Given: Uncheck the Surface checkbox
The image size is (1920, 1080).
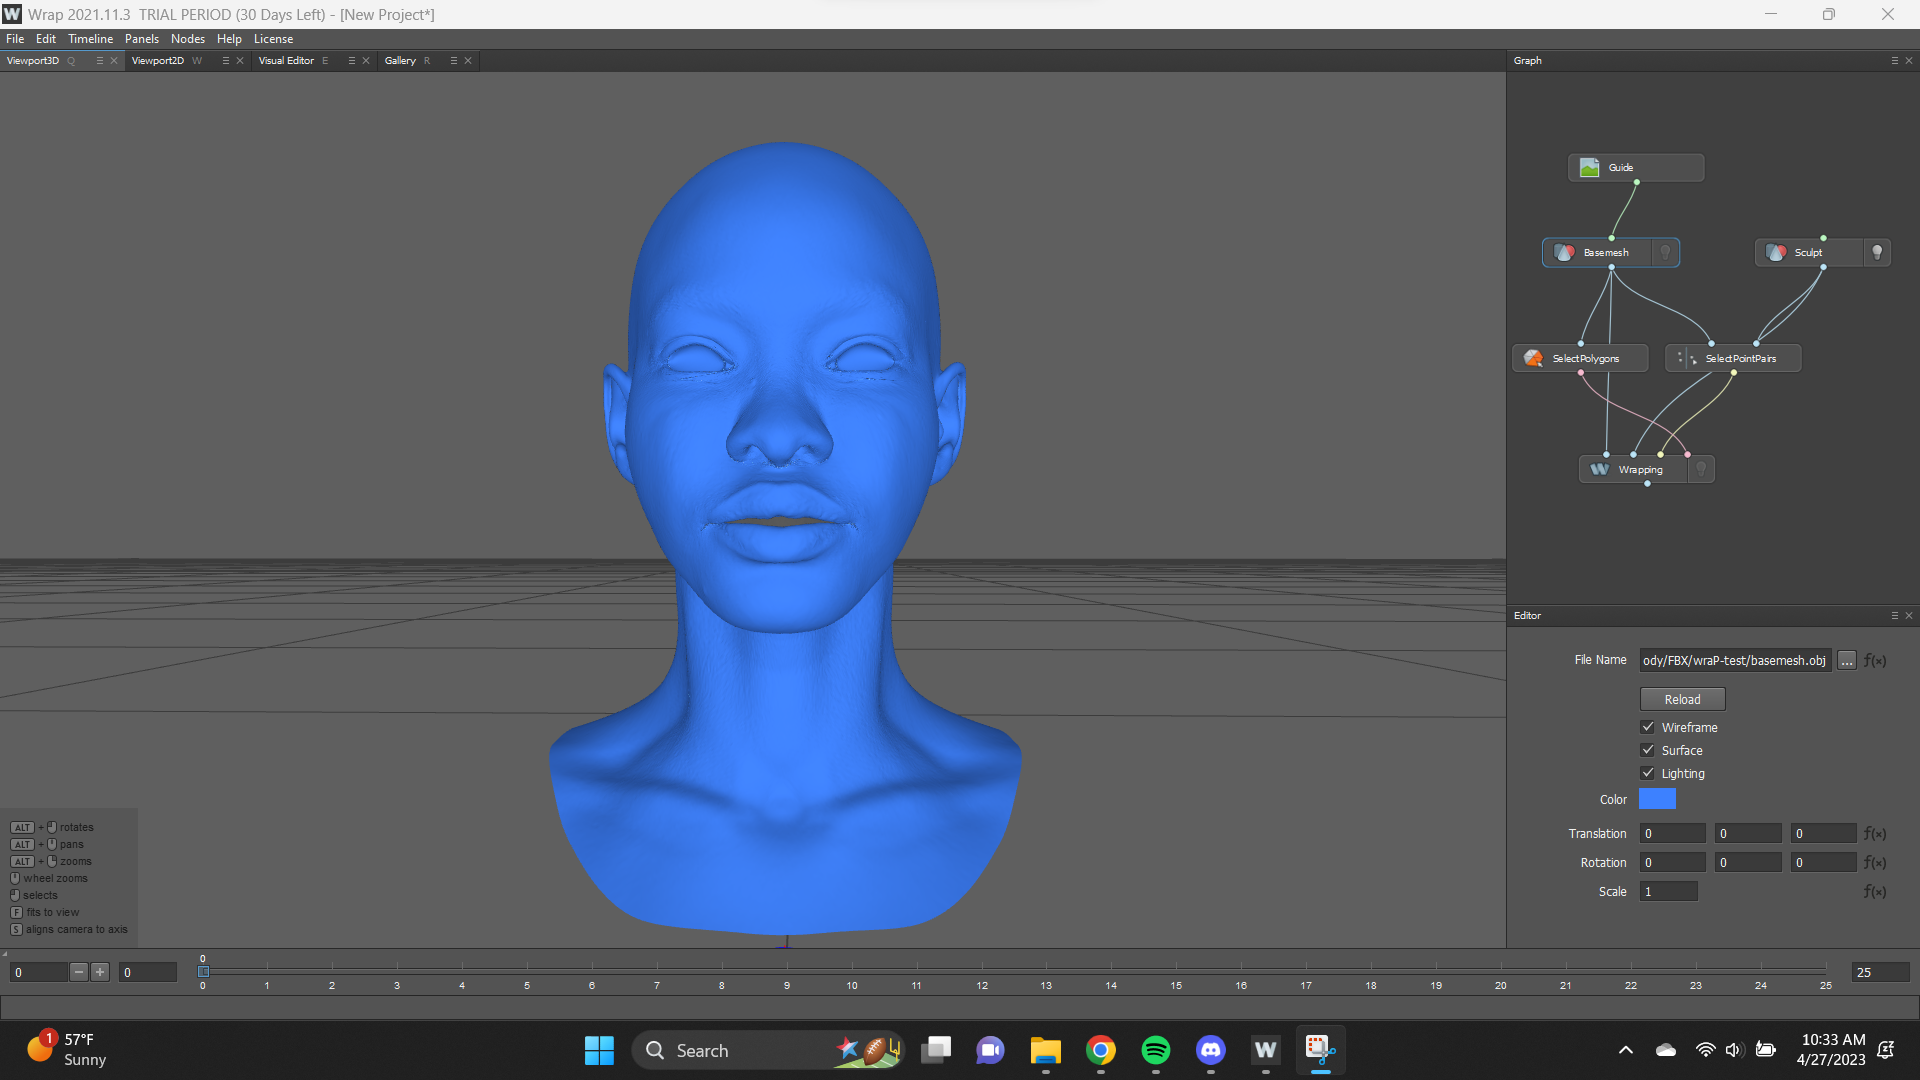Looking at the screenshot, I should [1648, 750].
